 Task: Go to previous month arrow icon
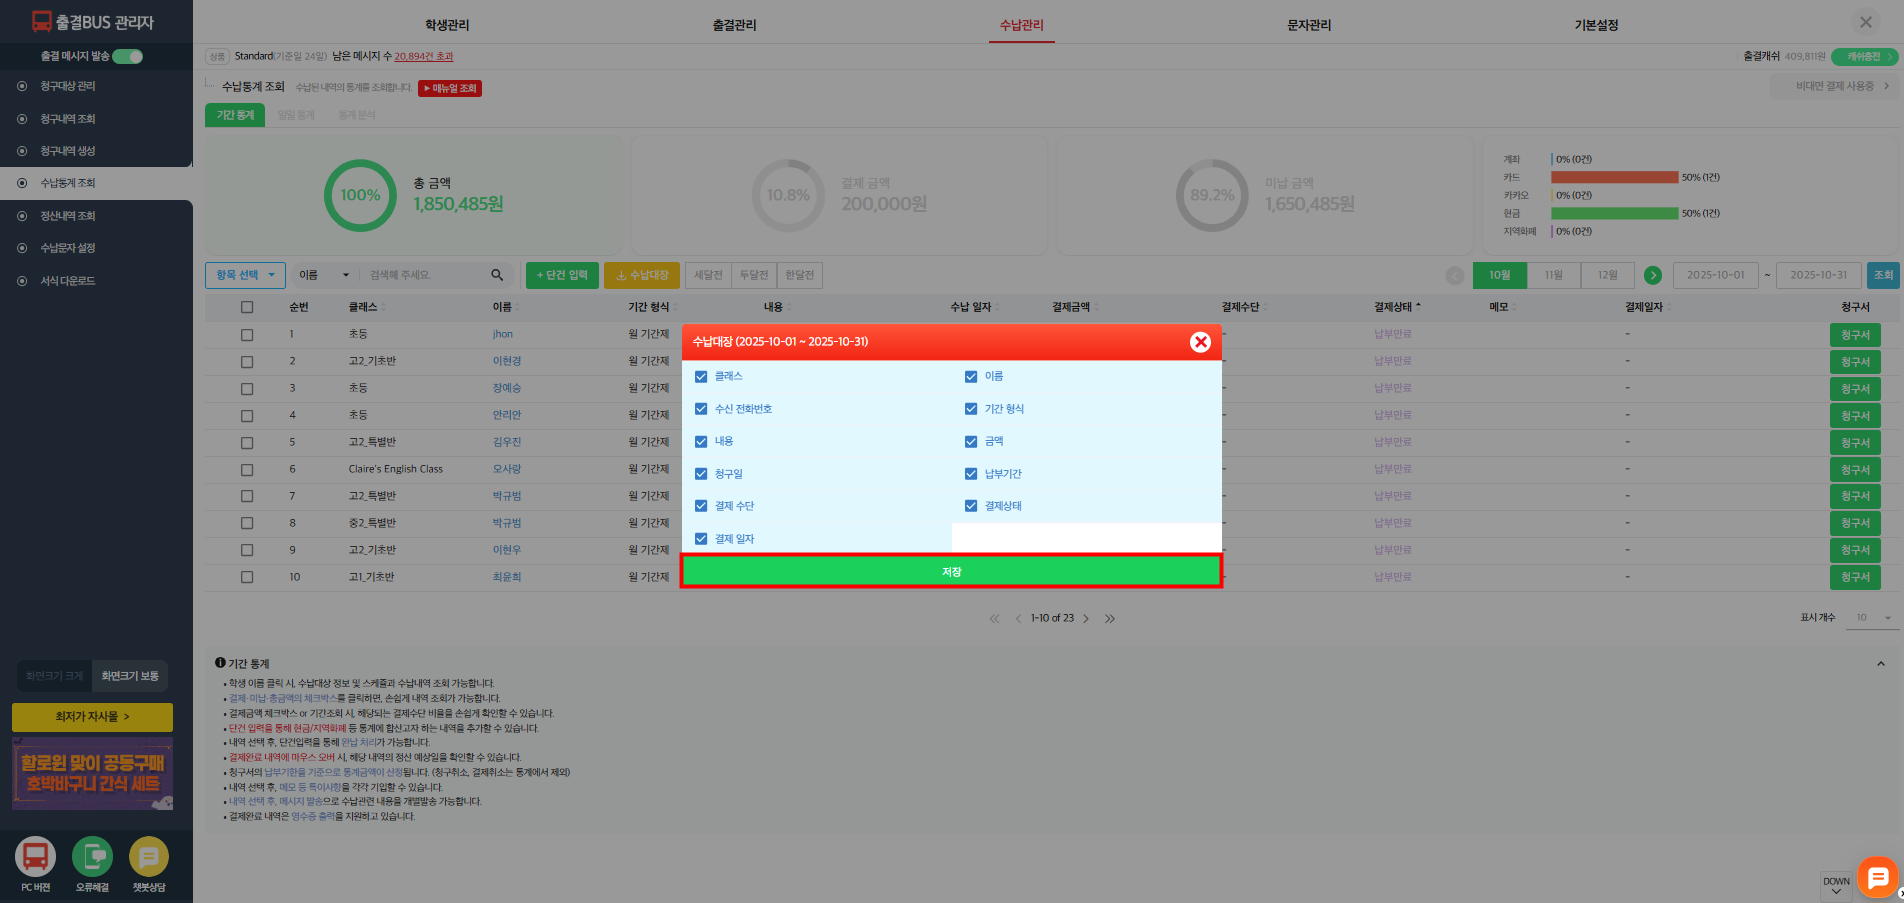[x=1455, y=275]
